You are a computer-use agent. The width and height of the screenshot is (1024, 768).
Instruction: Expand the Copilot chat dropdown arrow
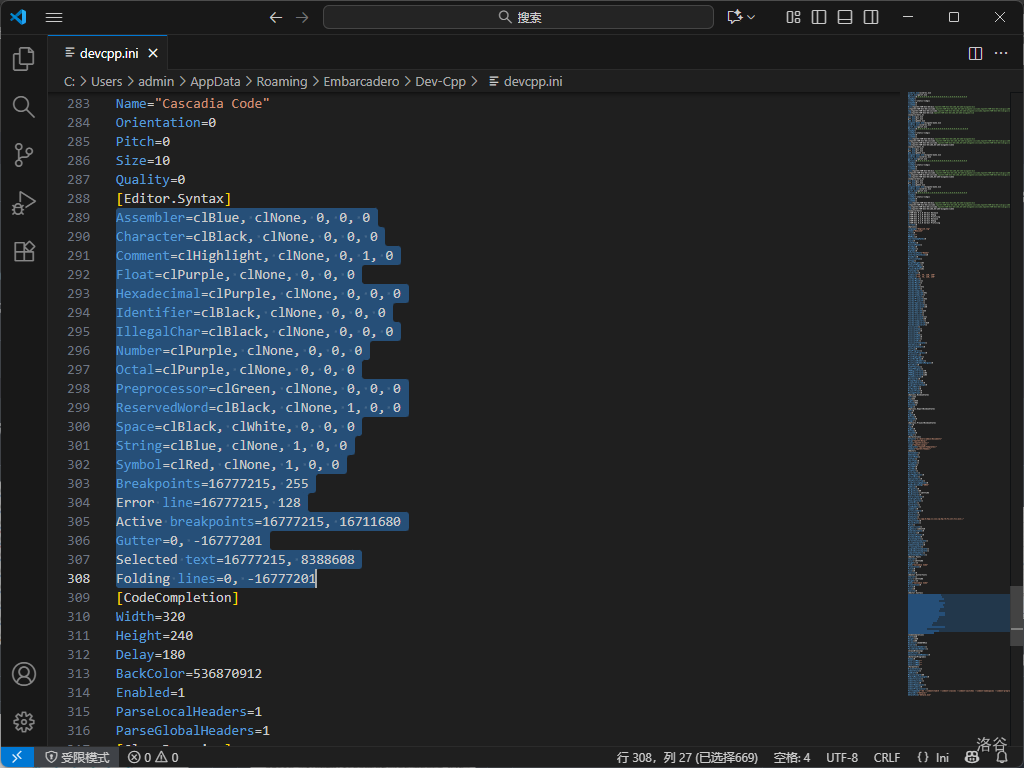[x=751, y=17]
